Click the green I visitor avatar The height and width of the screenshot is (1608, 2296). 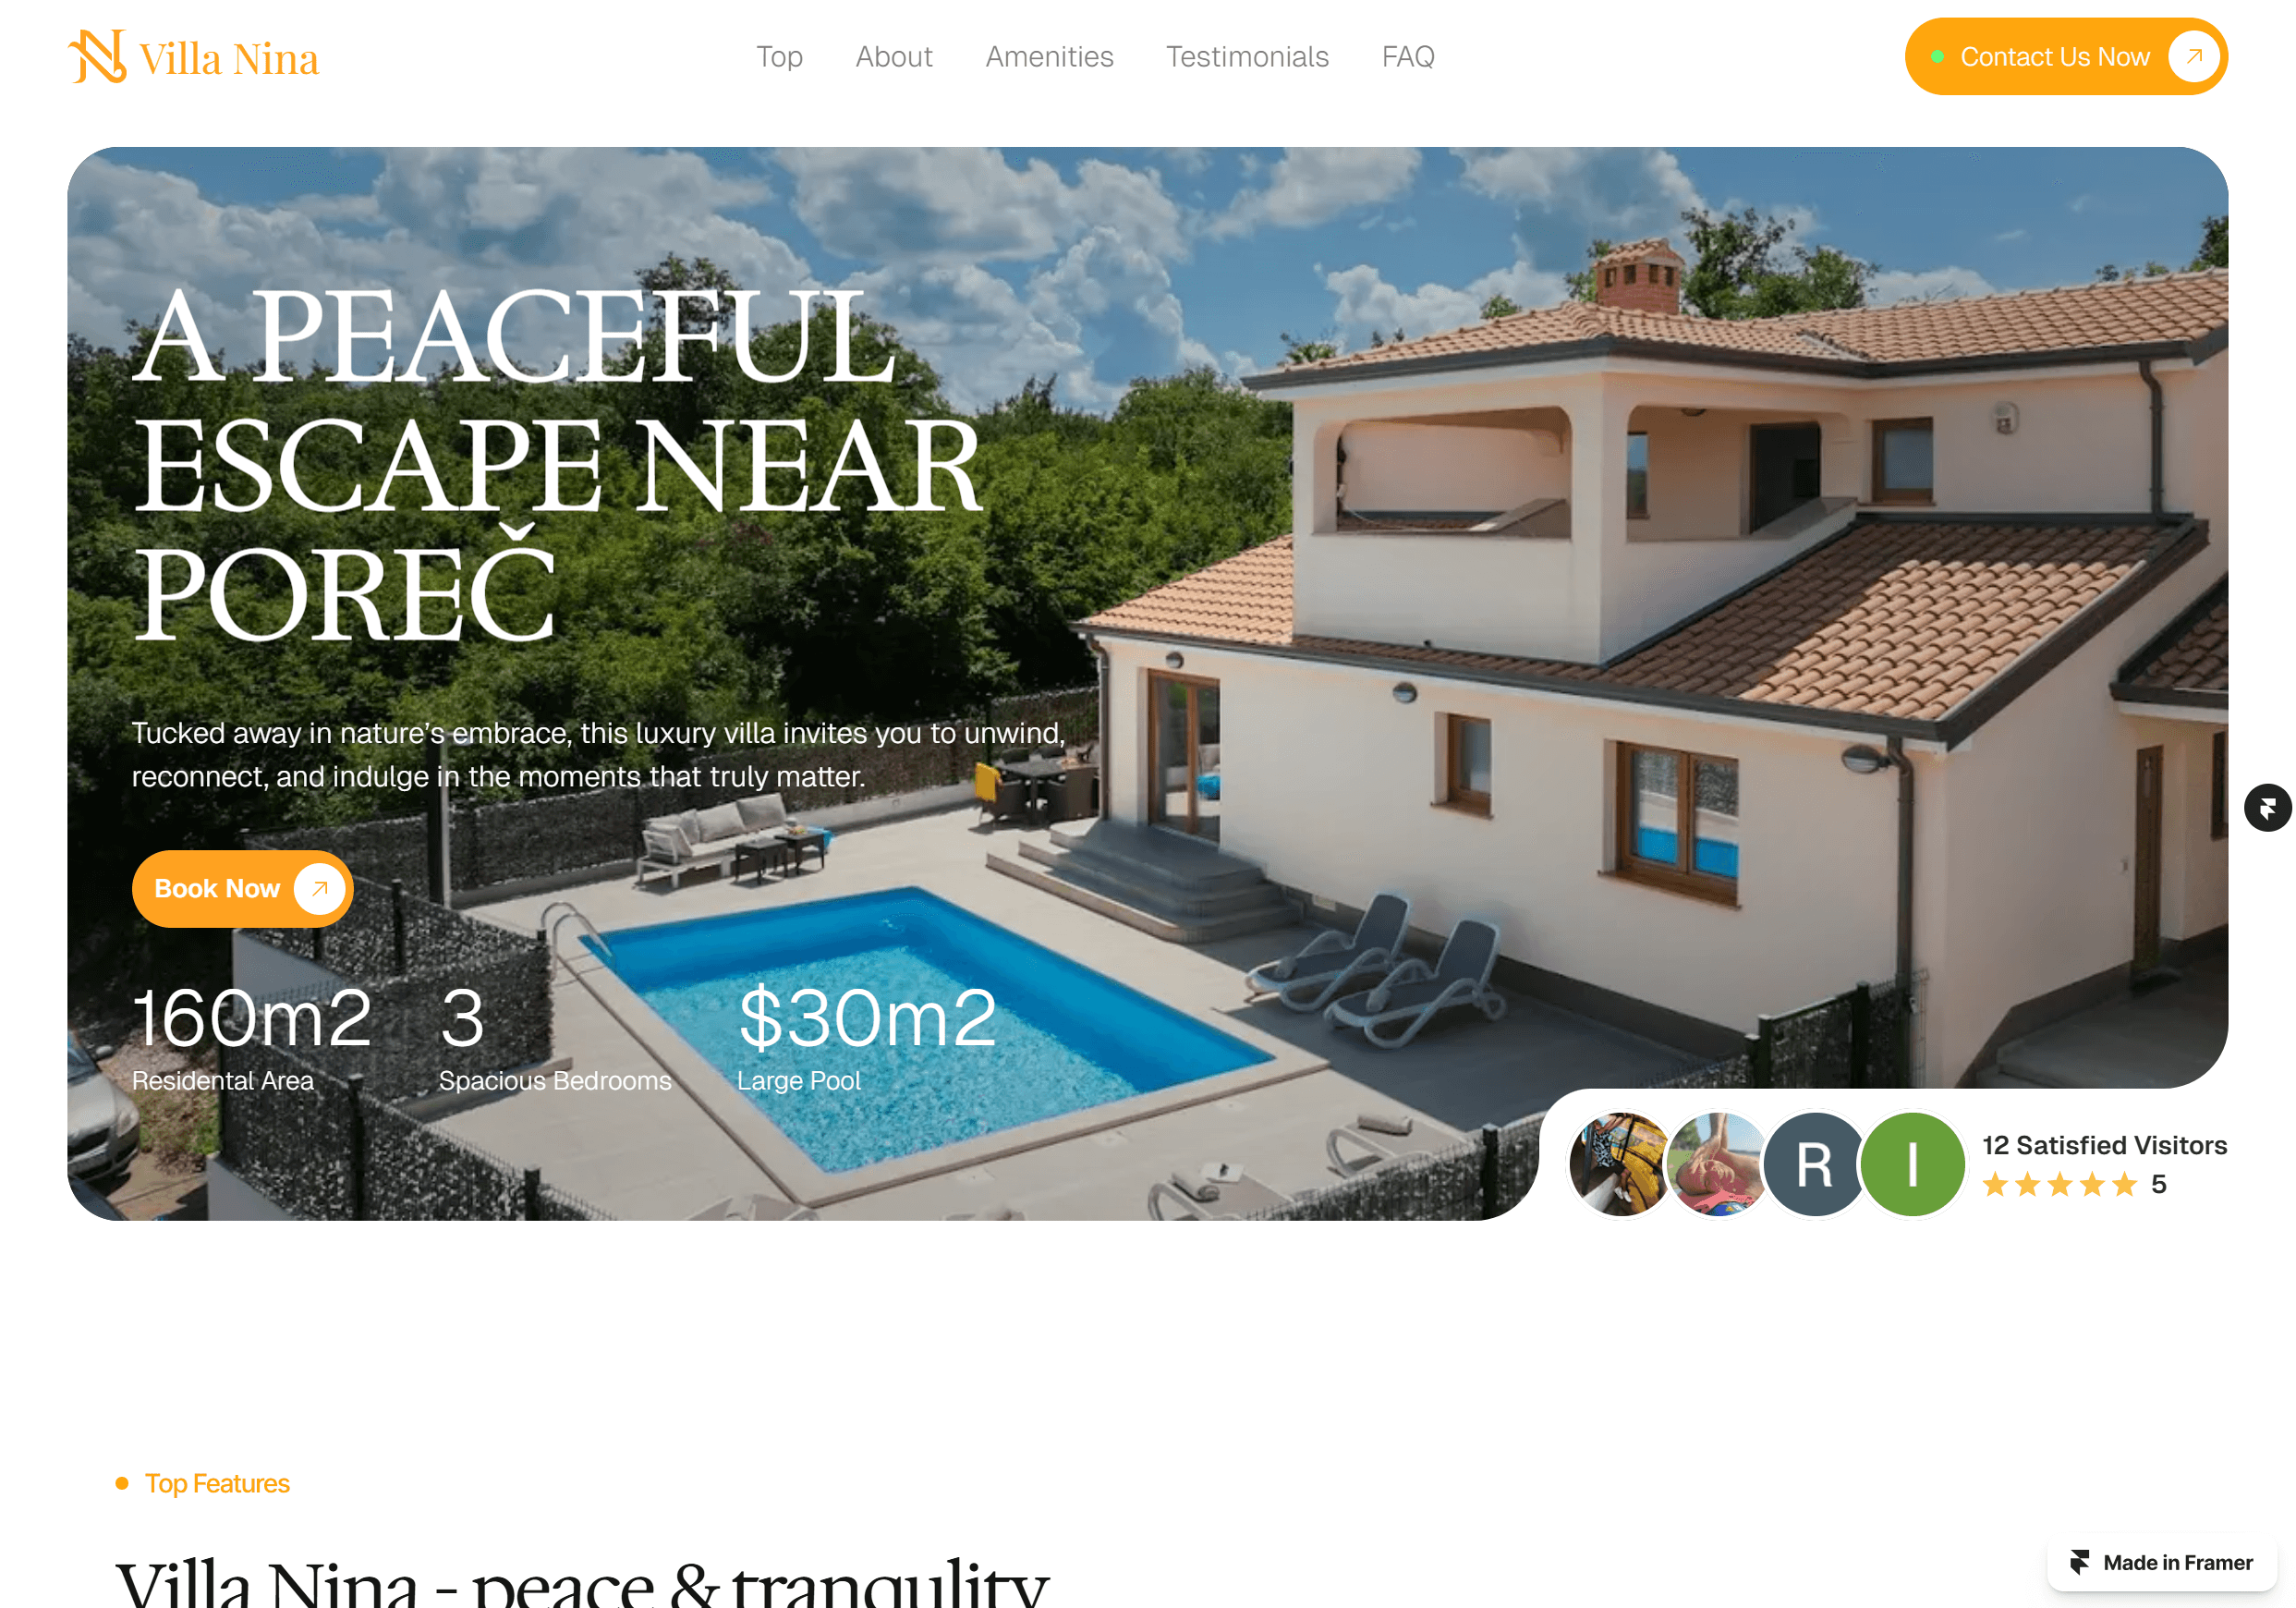[1911, 1164]
